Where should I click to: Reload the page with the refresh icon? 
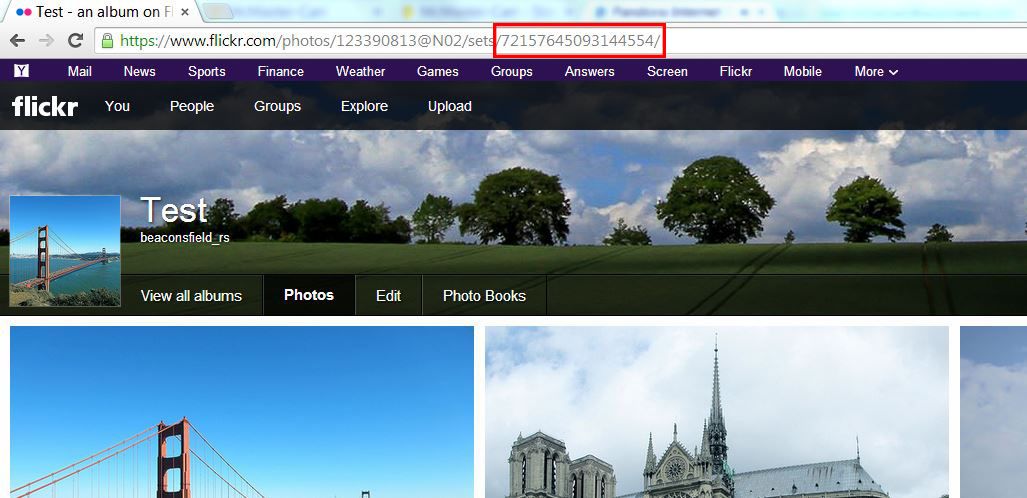(x=75, y=41)
